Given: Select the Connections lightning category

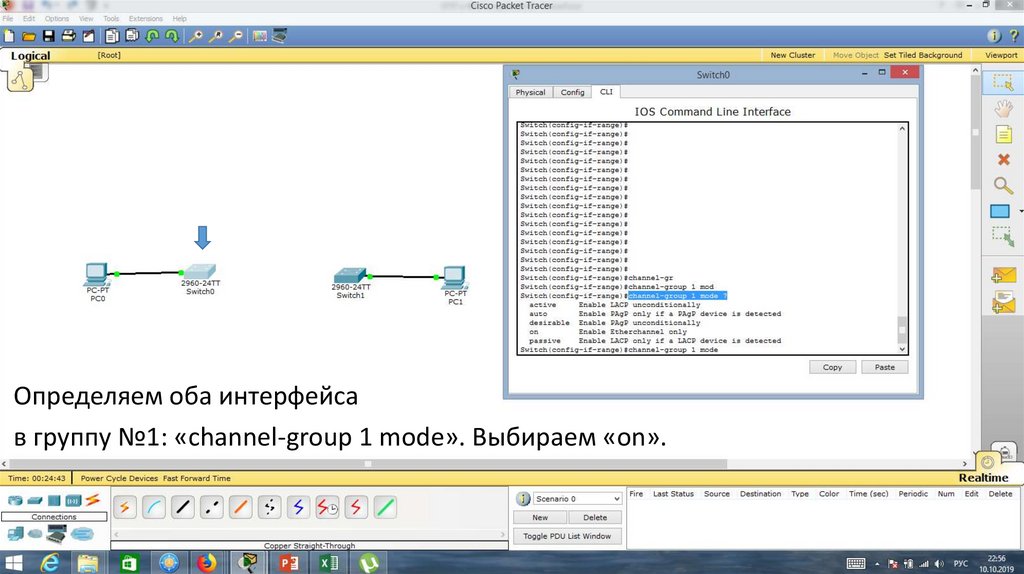Looking at the screenshot, I should click(x=93, y=500).
